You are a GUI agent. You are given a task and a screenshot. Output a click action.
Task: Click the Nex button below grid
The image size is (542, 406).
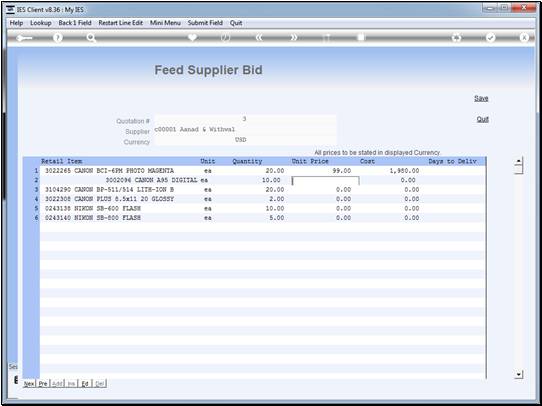[x=29, y=384]
